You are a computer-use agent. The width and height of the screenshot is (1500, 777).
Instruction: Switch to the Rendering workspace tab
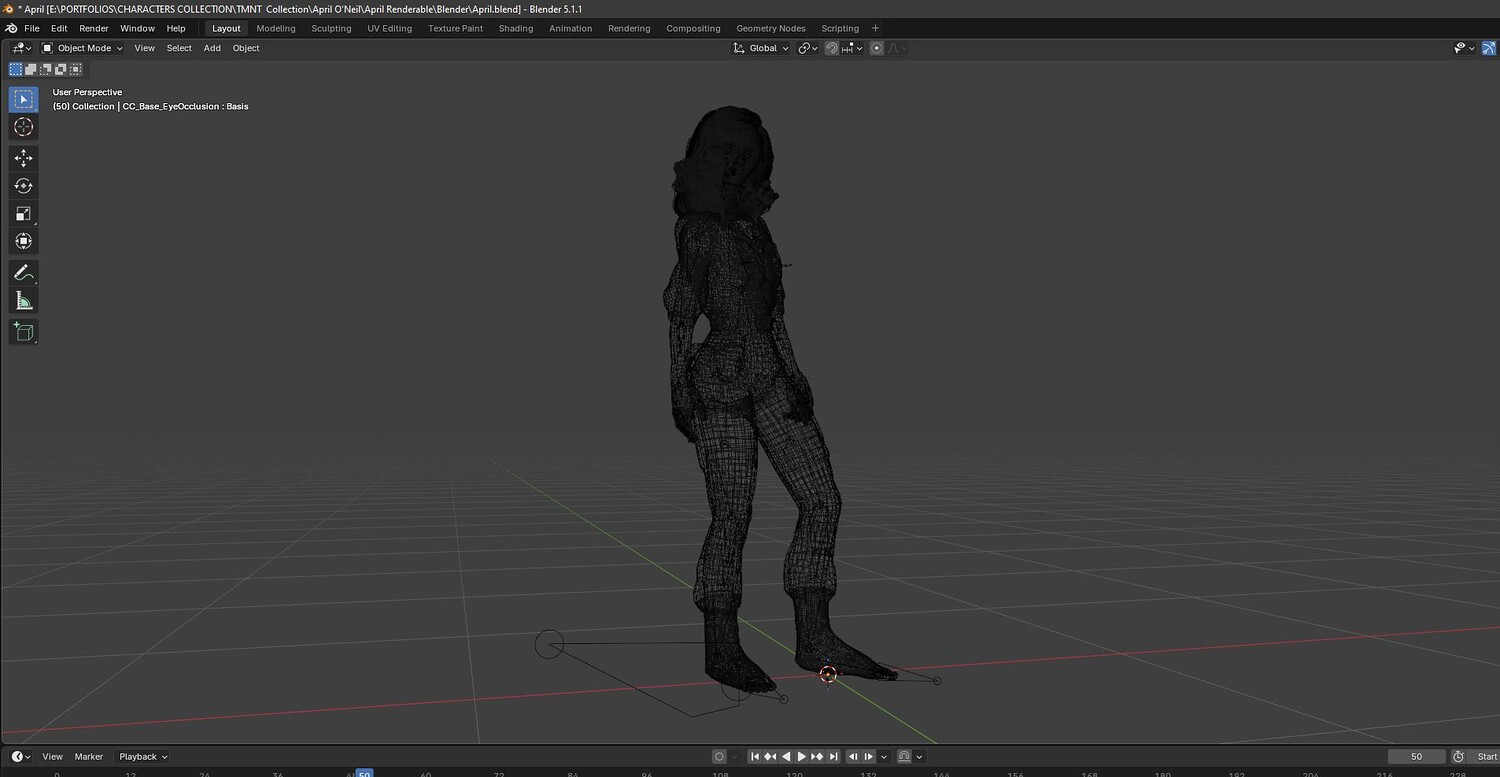[x=629, y=28]
